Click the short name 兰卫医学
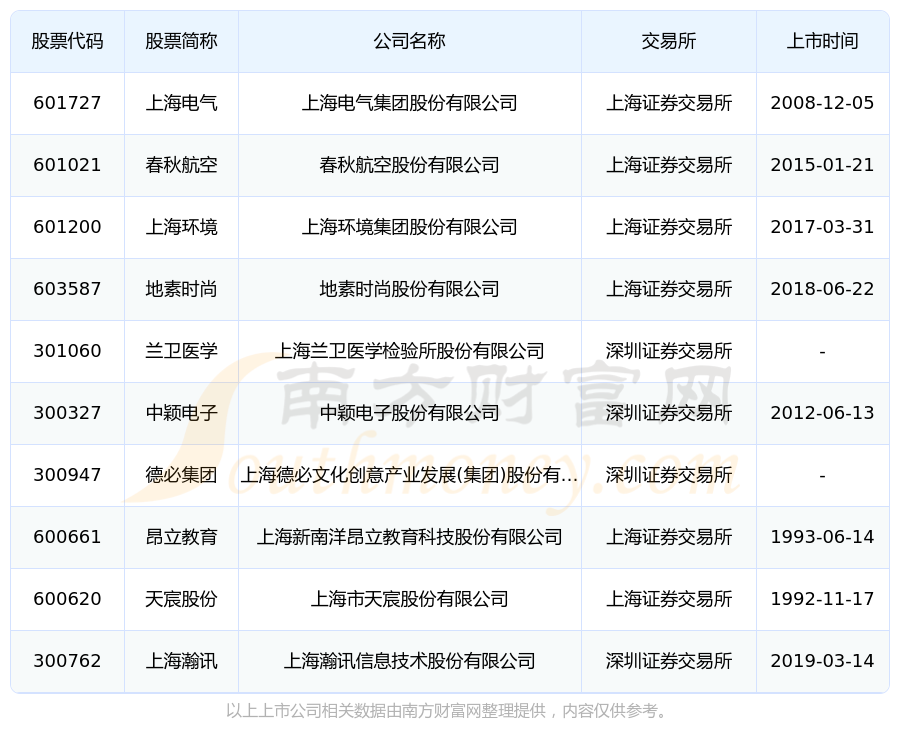This screenshot has width=900, height=738. click(181, 351)
